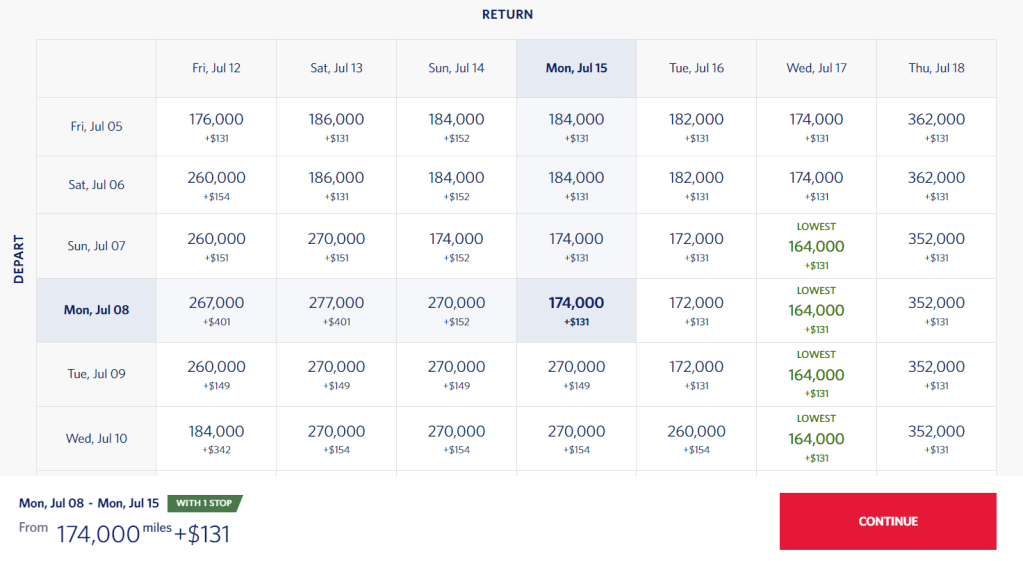Choose lowest 164,000 fare departing Wed, Jul 10
Image resolution: width=1023 pixels, height=561 pixels.
tap(816, 438)
